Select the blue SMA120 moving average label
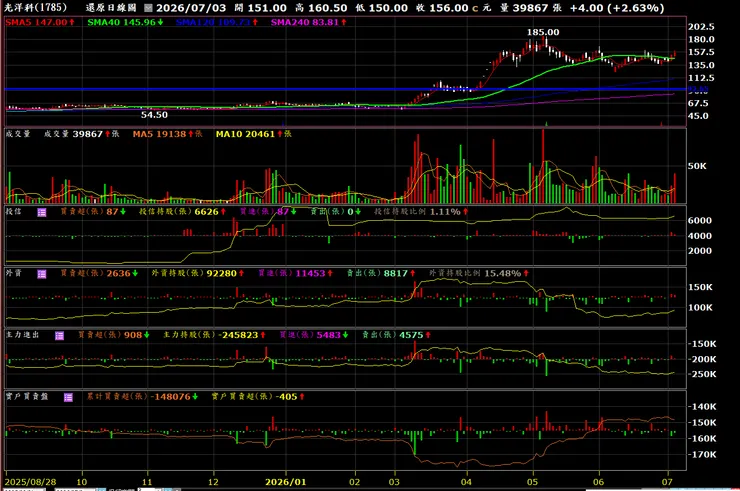 click(217, 22)
